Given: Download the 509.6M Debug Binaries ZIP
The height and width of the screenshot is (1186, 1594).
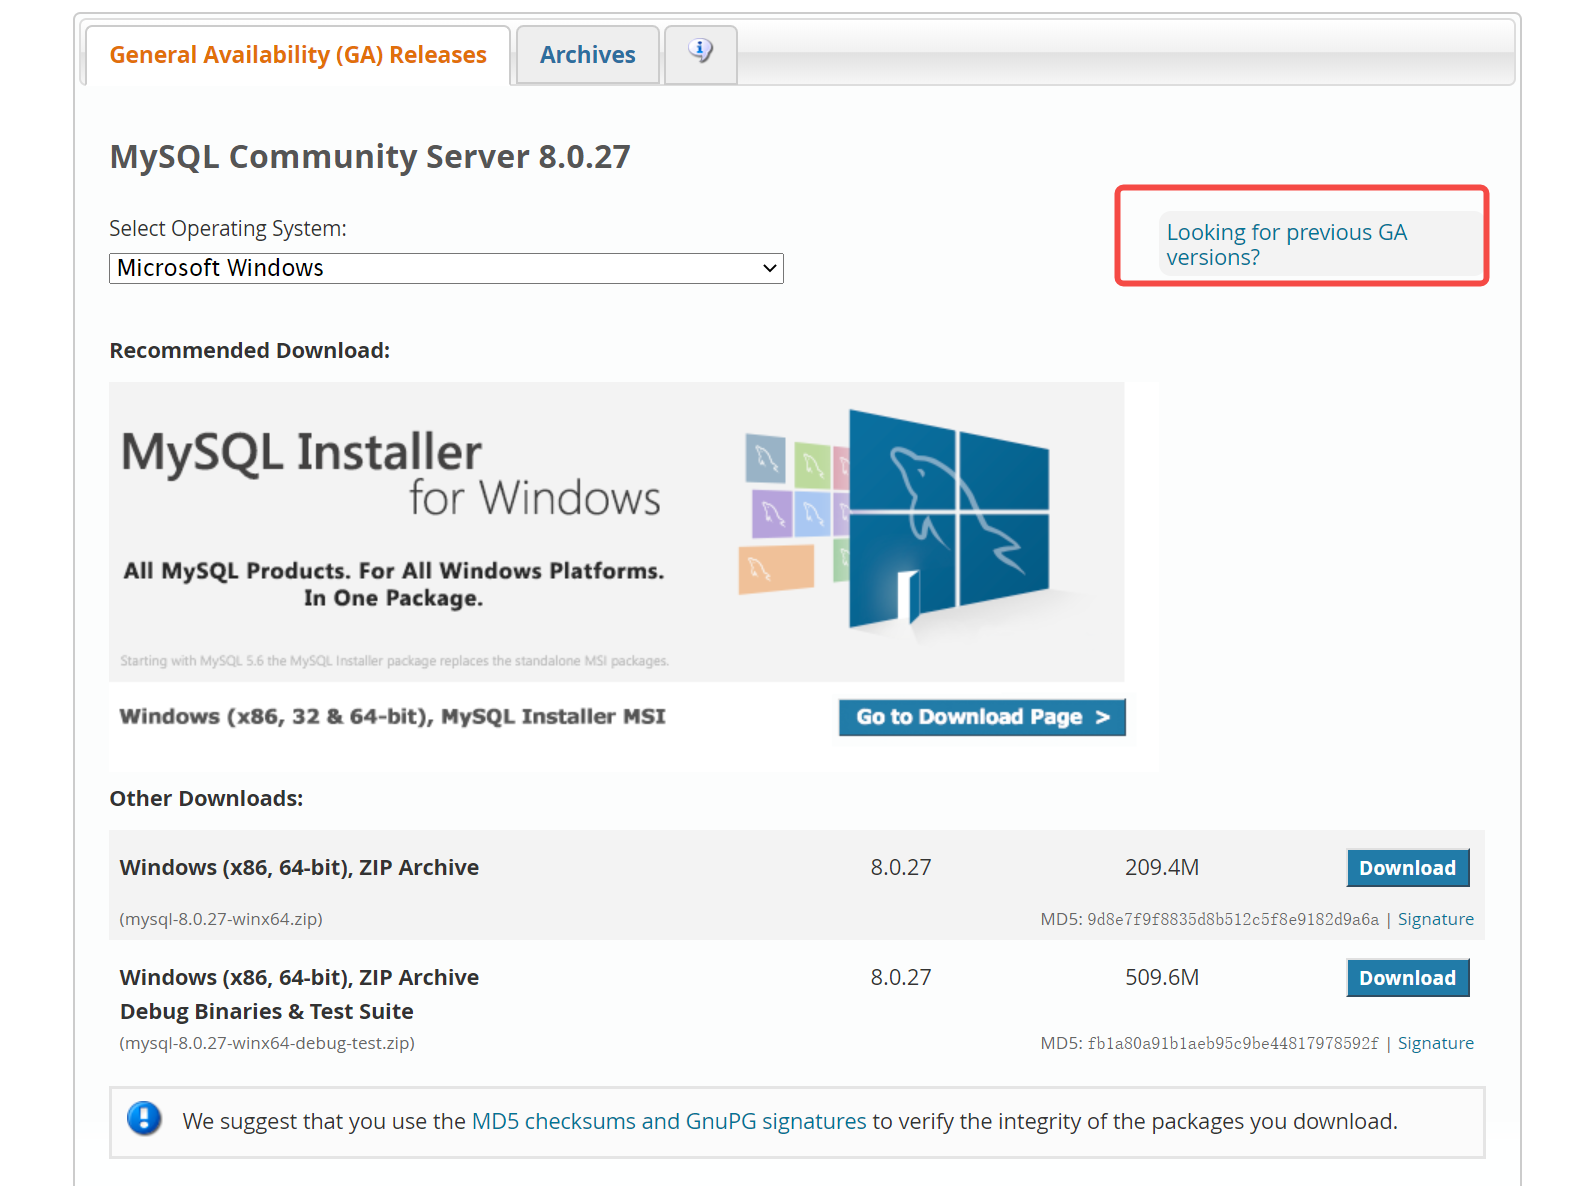Looking at the screenshot, I should (x=1408, y=978).
